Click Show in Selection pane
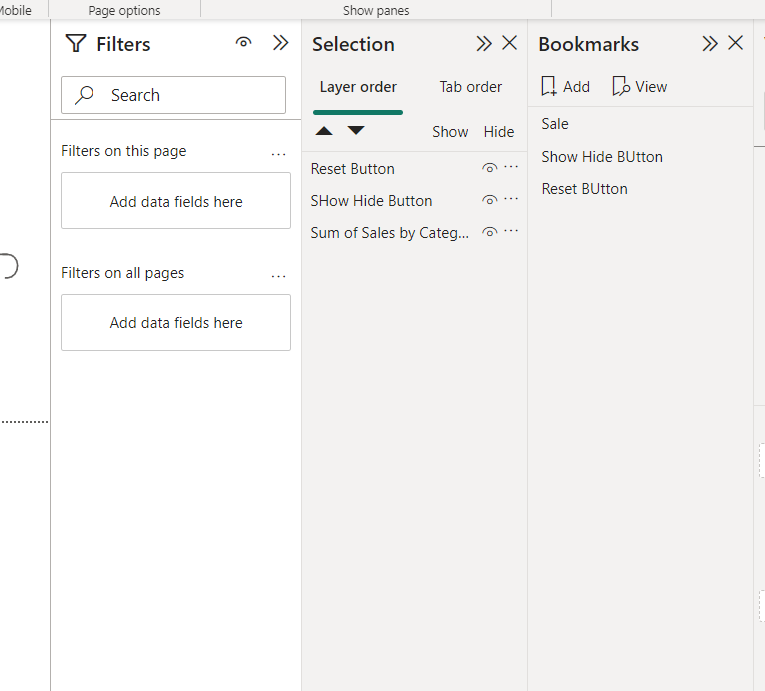This screenshot has width=765, height=691. tap(450, 132)
